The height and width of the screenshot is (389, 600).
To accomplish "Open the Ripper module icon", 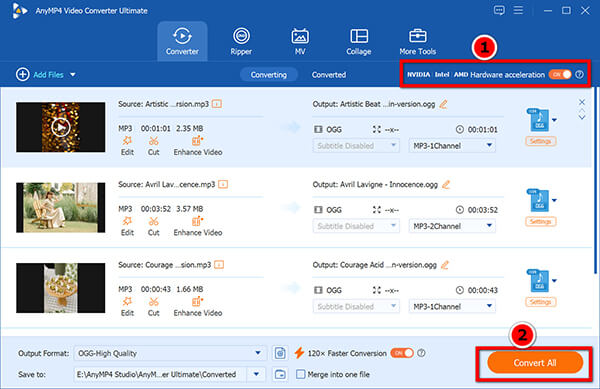I will (241, 36).
